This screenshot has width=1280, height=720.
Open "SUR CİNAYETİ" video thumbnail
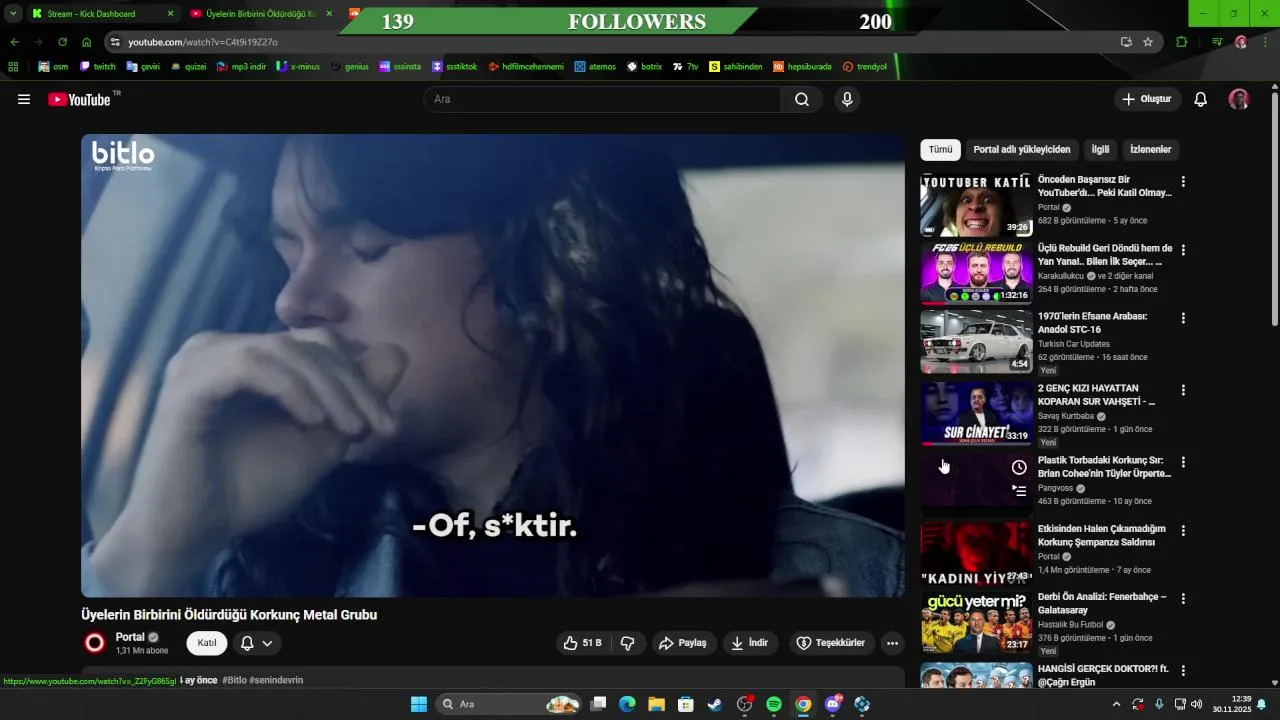[976, 413]
